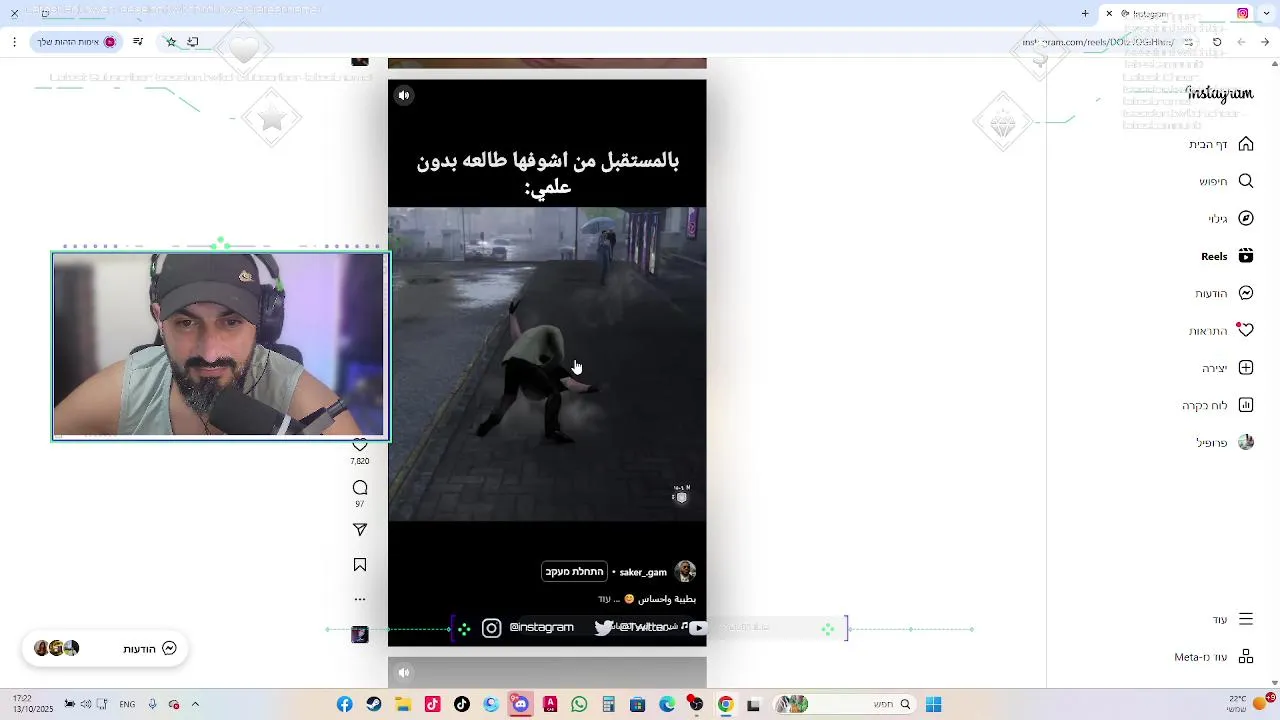The width and height of the screenshot is (1280, 720).
Task: Open saker_gam profile picture
Action: pos(685,572)
